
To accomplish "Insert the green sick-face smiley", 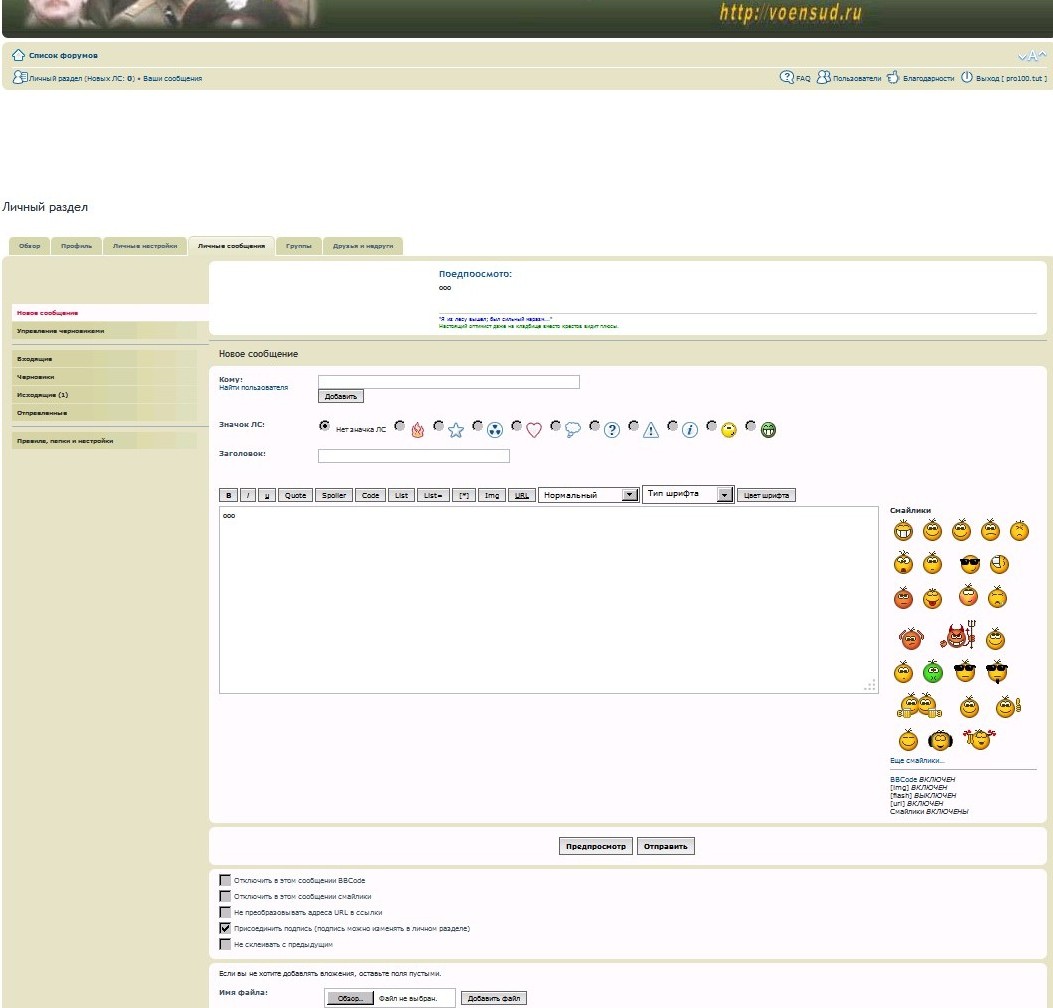I will [932, 671].
